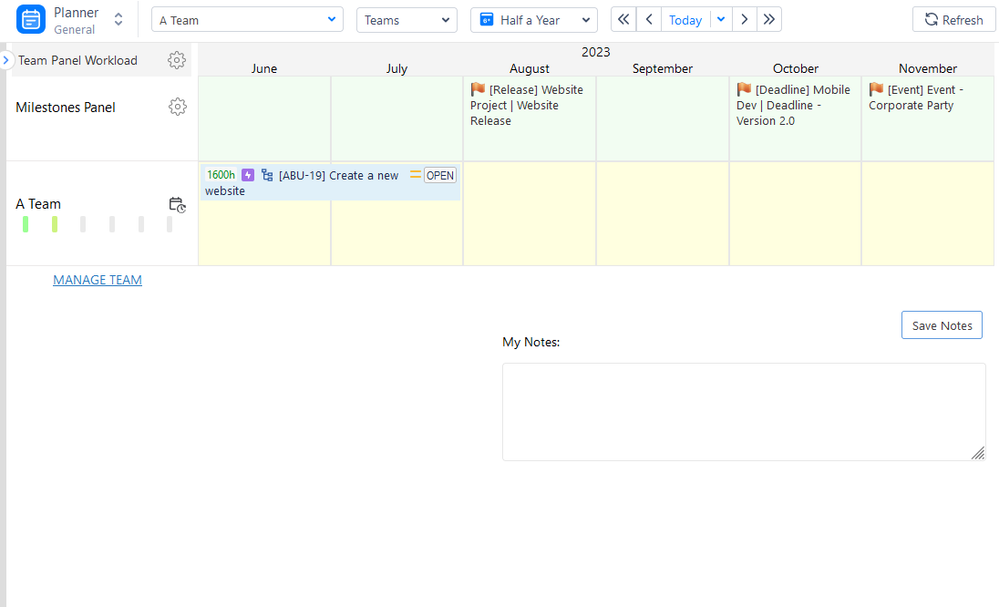Image resolution: width=999 pixels, height=607 pixels.
Task: Go to next period with right arrow
Action: (x=744, y=20)
